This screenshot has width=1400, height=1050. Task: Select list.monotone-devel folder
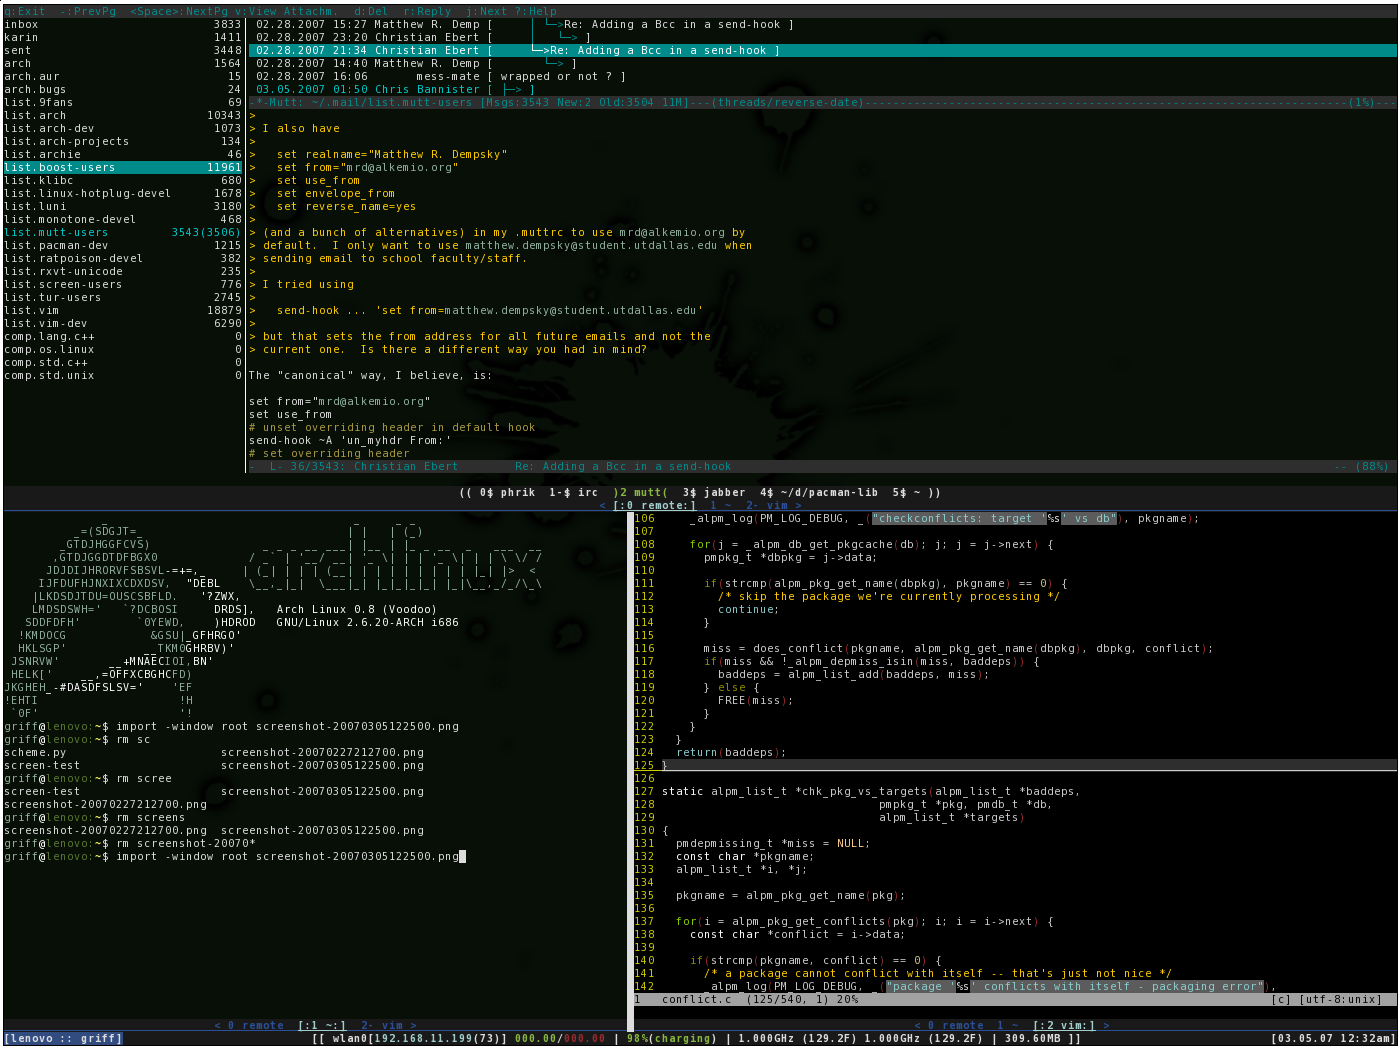[123, 219]
